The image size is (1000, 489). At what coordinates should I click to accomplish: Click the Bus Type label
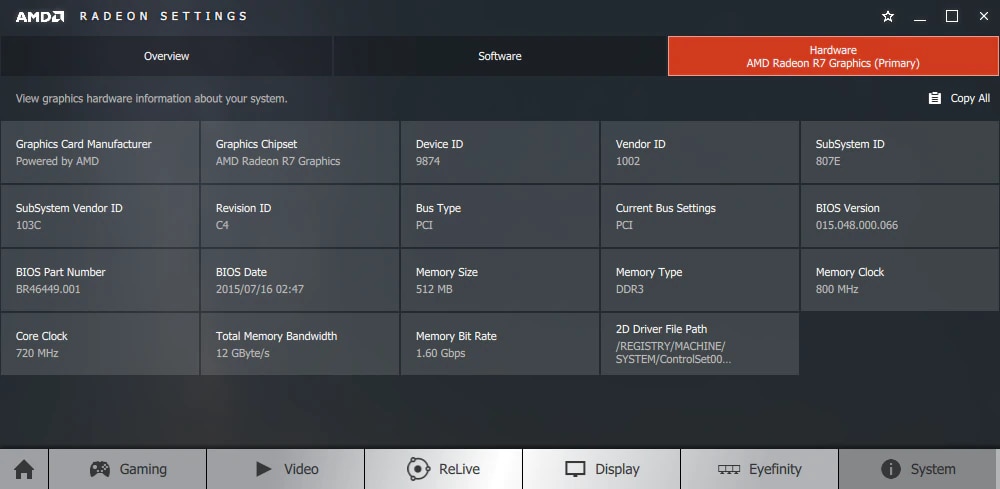(x=438, y=208)
